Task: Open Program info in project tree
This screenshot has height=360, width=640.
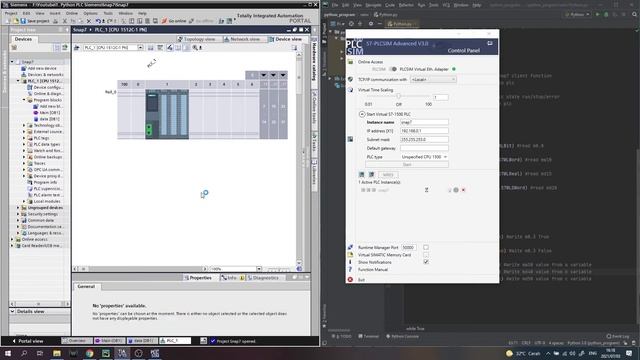Action: [42, 182]
